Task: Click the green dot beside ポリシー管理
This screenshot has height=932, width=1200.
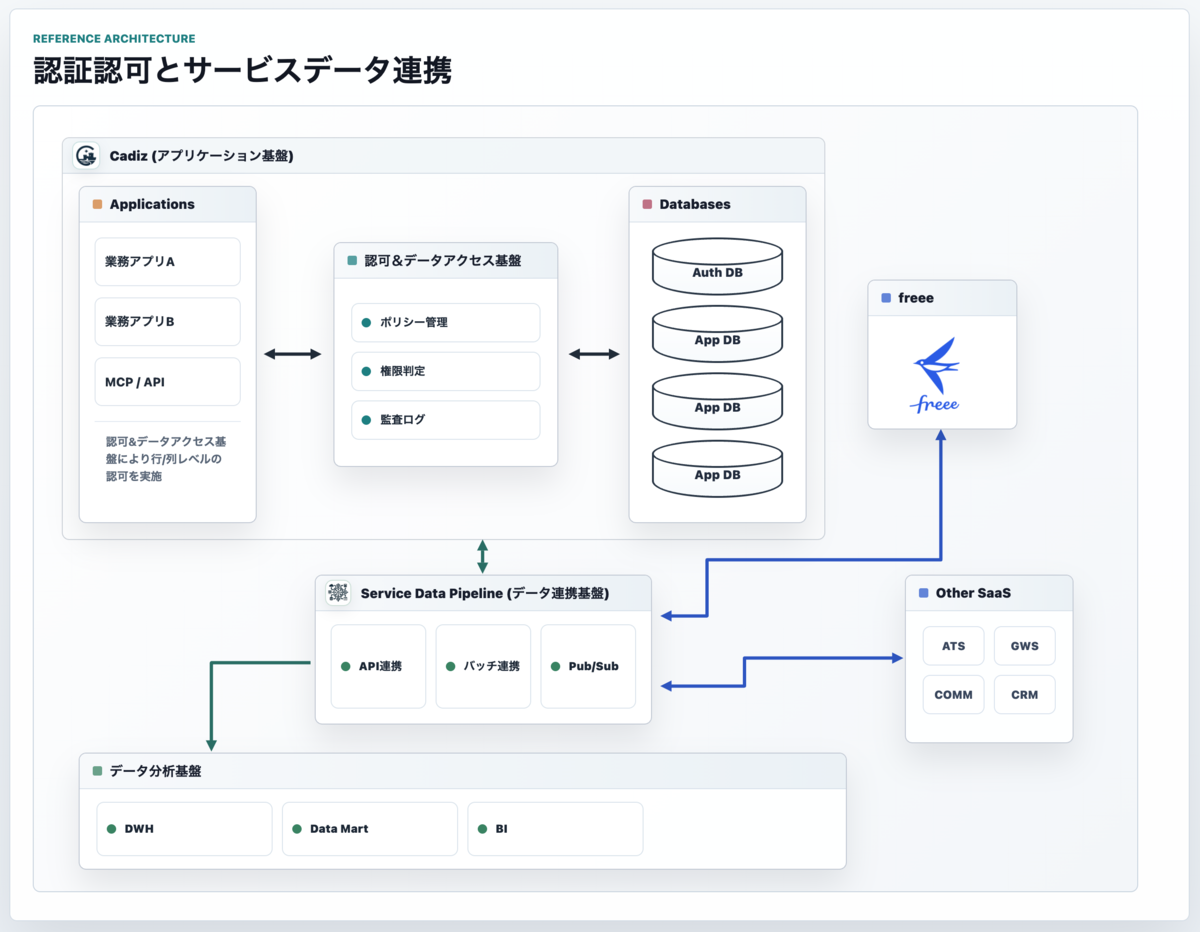Action: (366, 323)
